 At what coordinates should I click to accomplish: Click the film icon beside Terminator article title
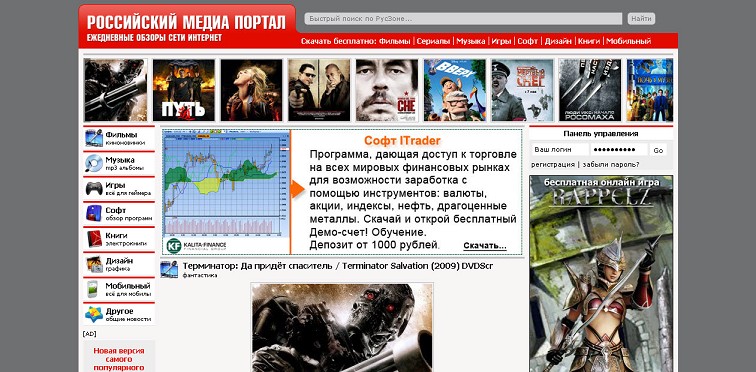pos(169,269)
